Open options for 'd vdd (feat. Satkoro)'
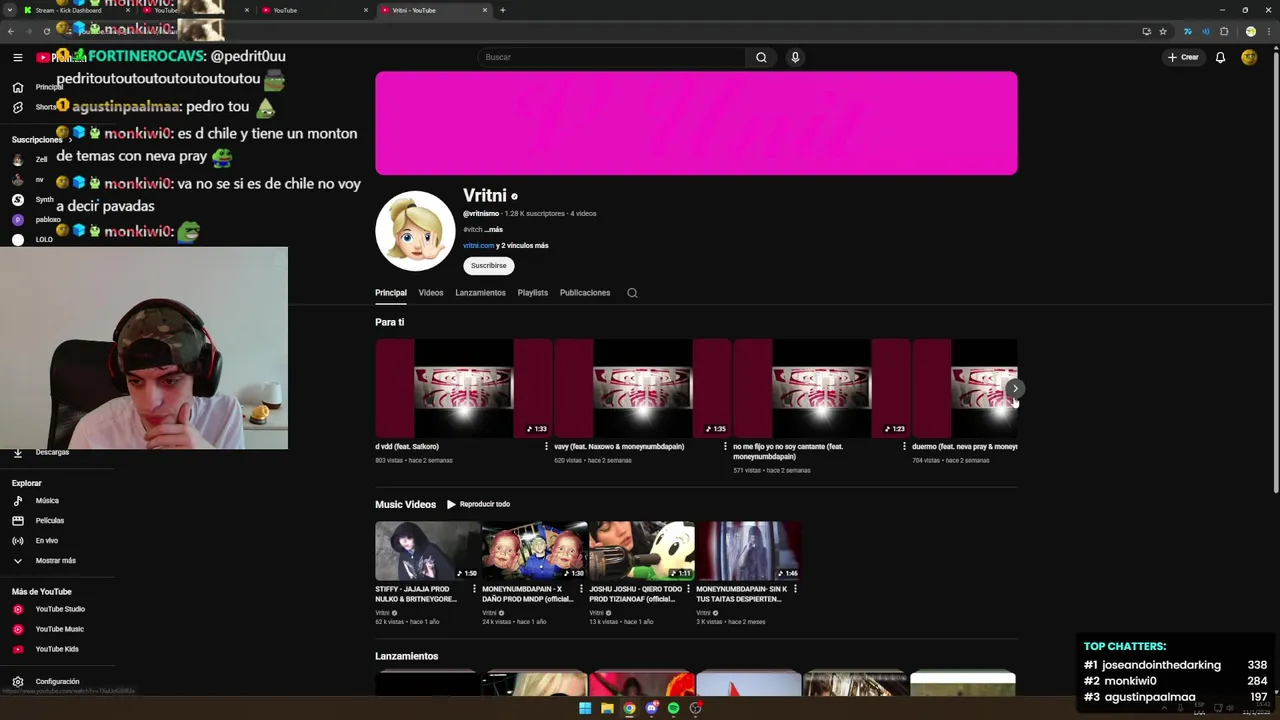The image size is (1280, 720). click(x=546, y=447)
